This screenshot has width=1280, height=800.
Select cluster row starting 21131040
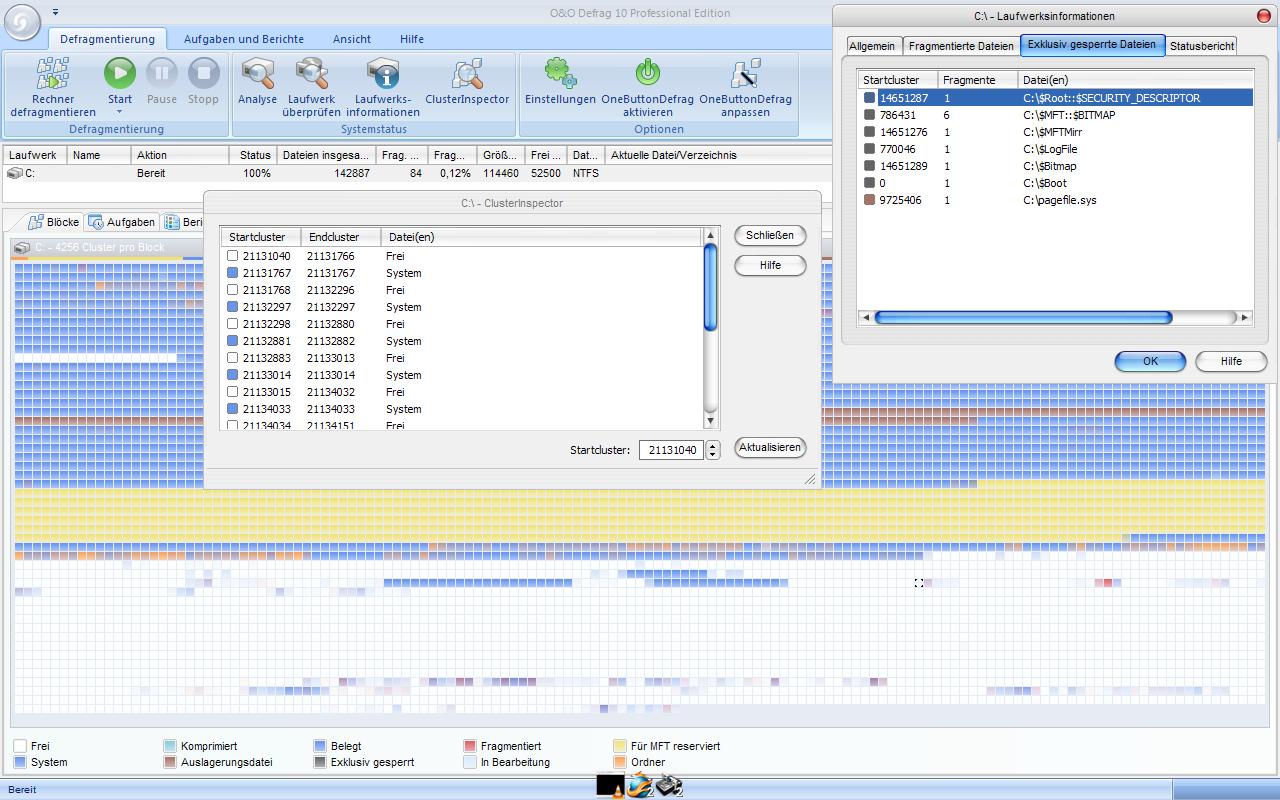(462, 256)
